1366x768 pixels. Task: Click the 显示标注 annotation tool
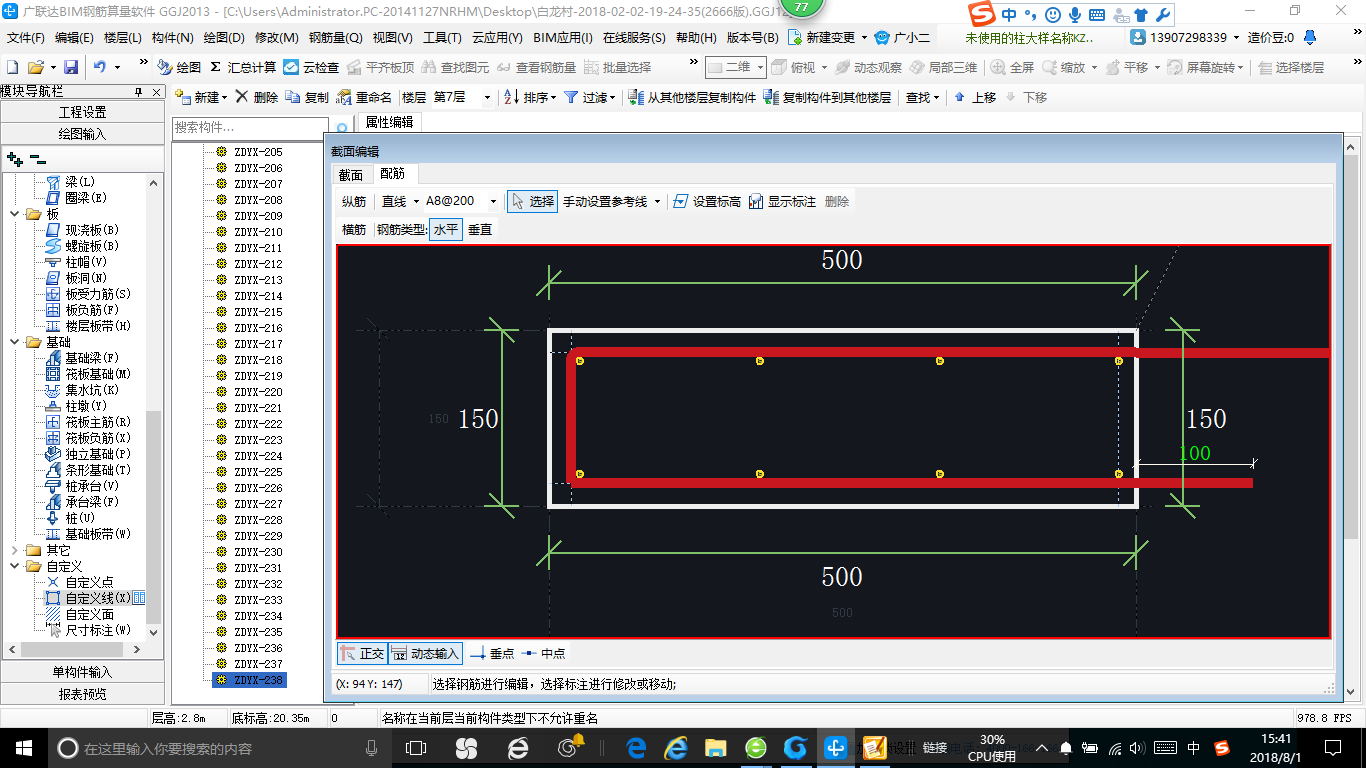point(783,201)
